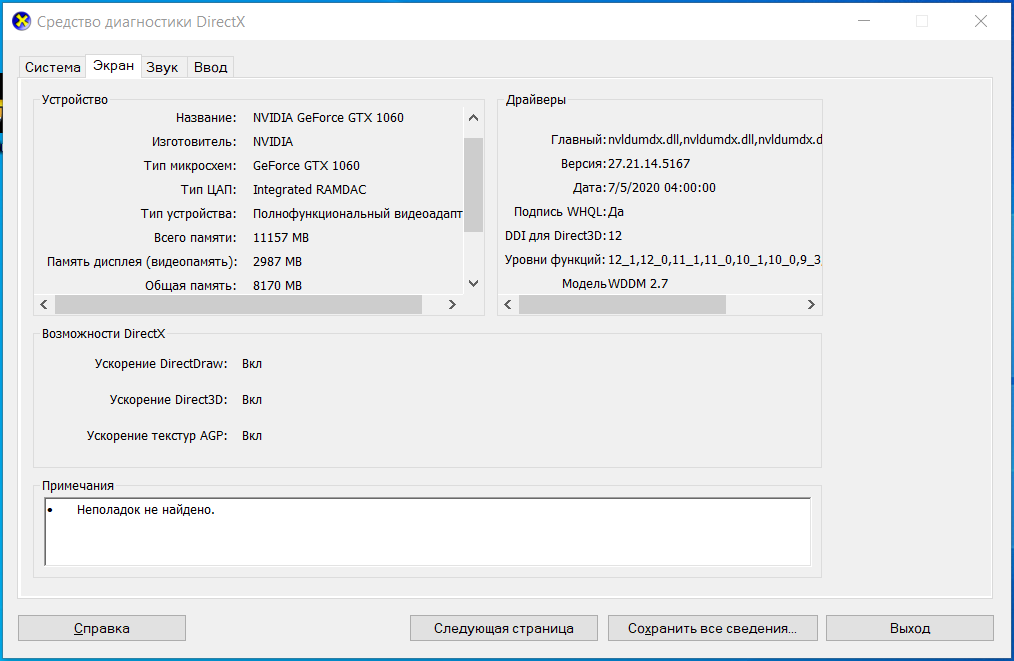
Task: Click the DirectX diagnostic title bar icon
Action: pos(21,21)
